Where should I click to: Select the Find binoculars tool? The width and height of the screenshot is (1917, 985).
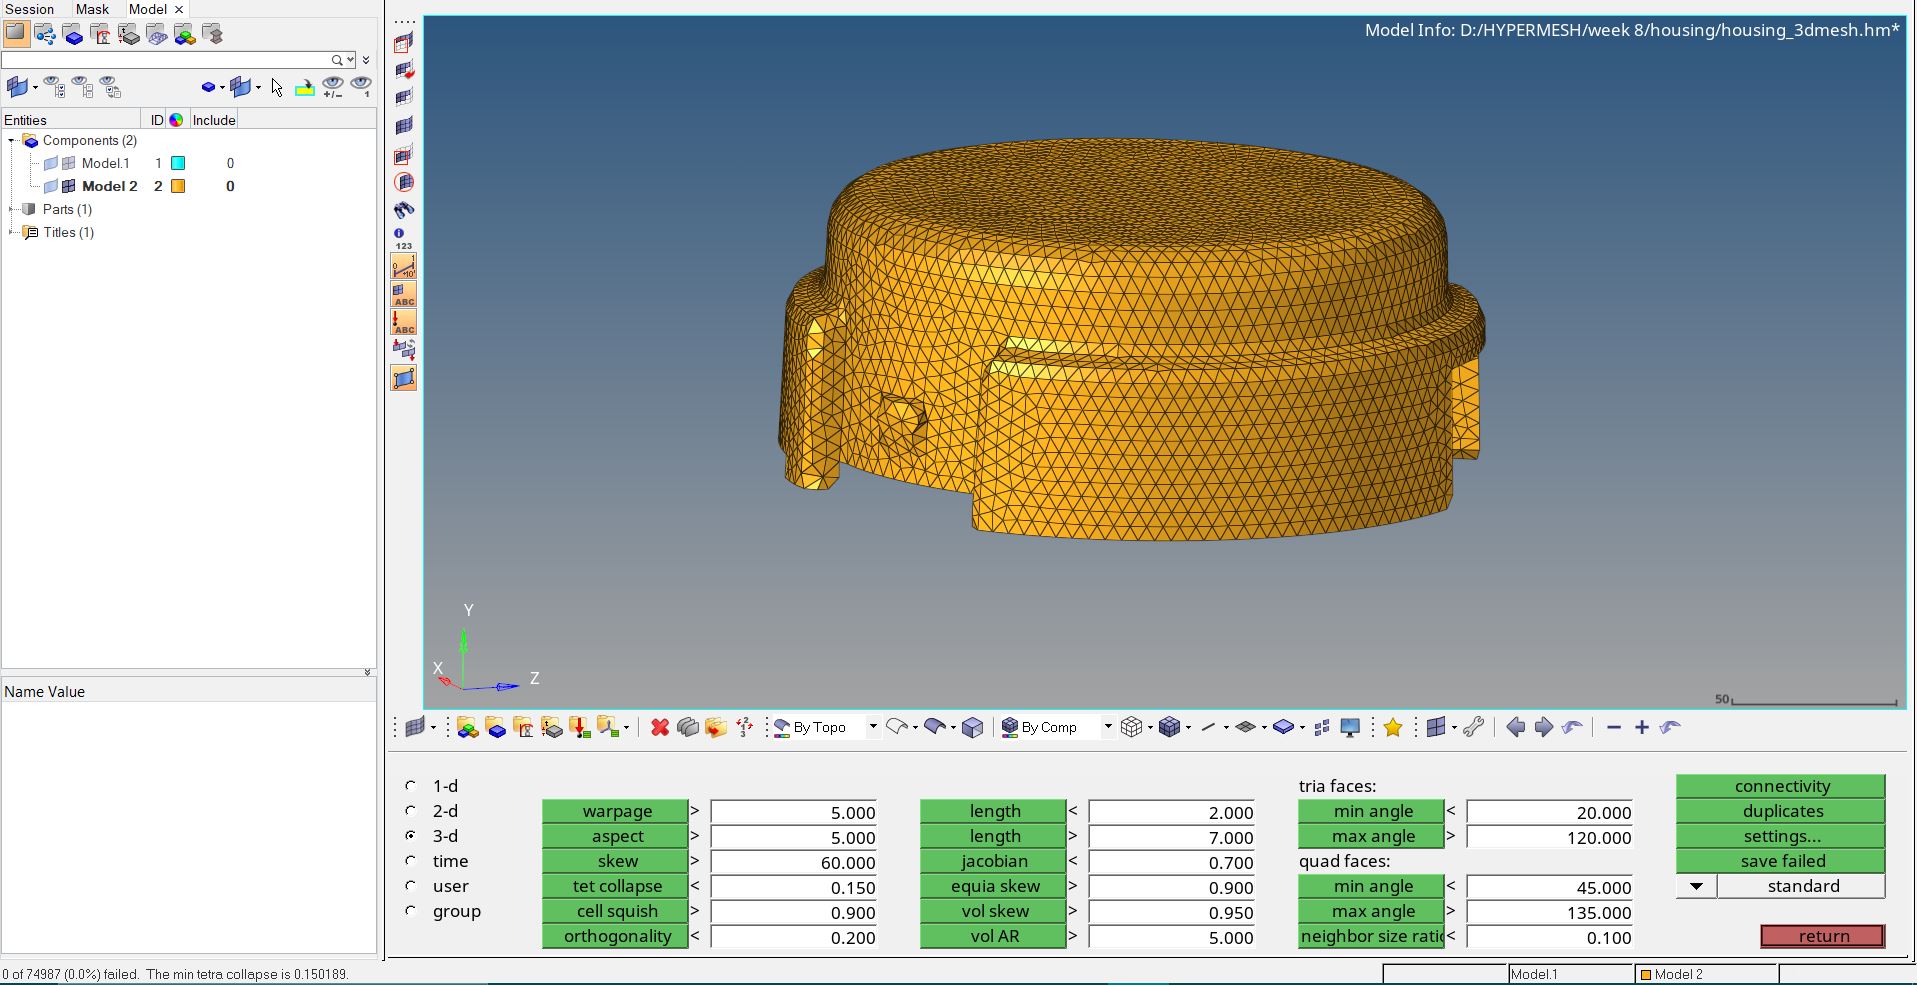click(x=403, y=210)
